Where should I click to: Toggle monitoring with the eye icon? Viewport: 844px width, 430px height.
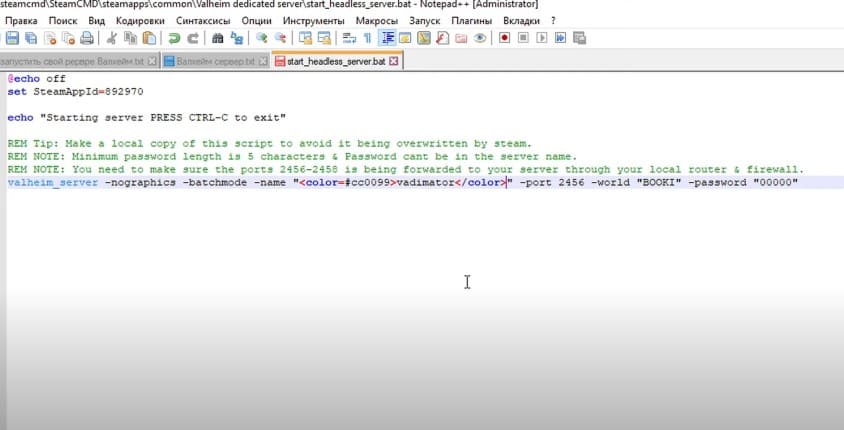pos(480,39)
